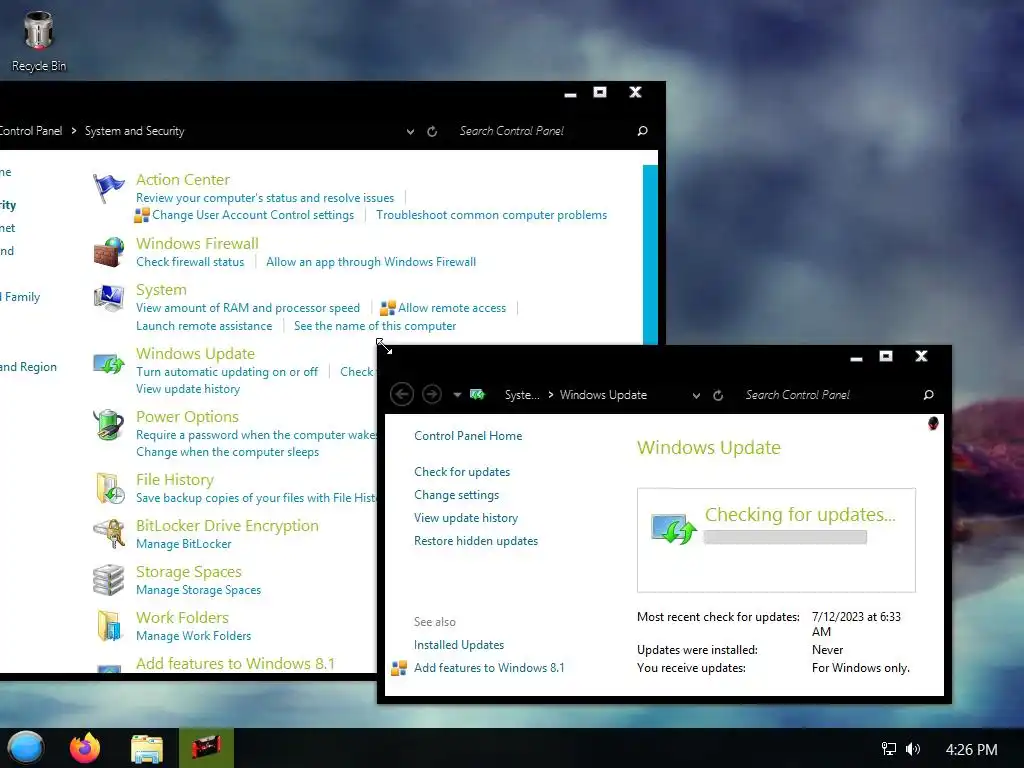
Task: Click Review your computer's status and resolve issues
Action: point(264,198)
